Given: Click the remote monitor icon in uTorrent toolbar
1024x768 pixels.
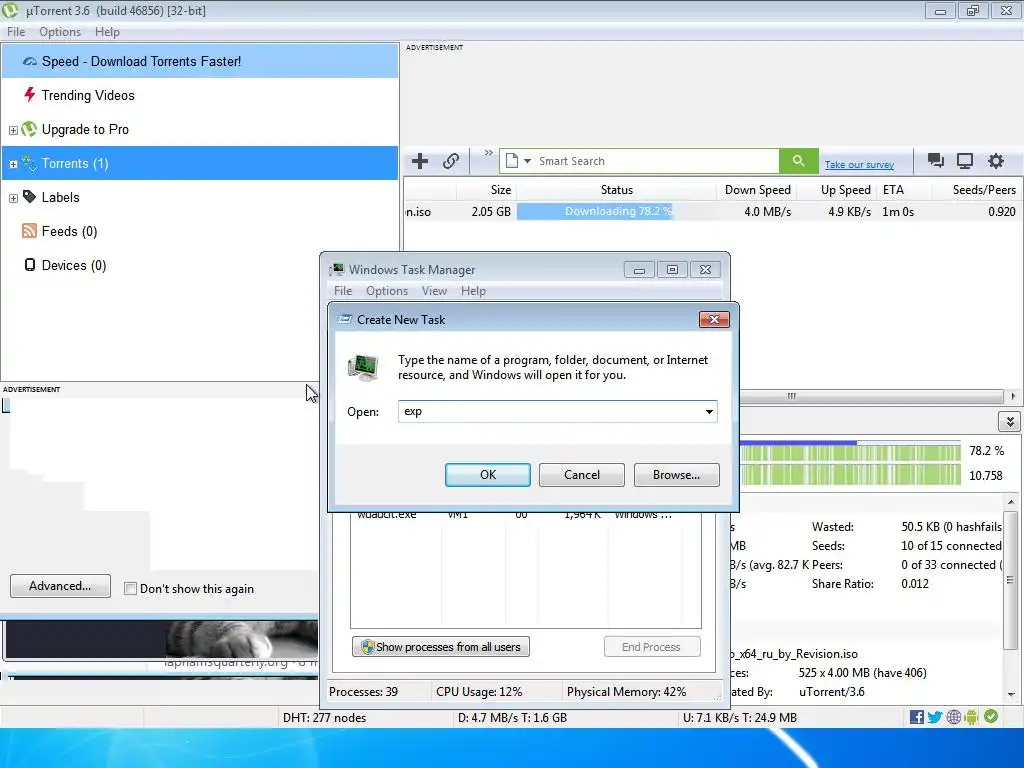Looking at the screenshot, I should point(965,161).
